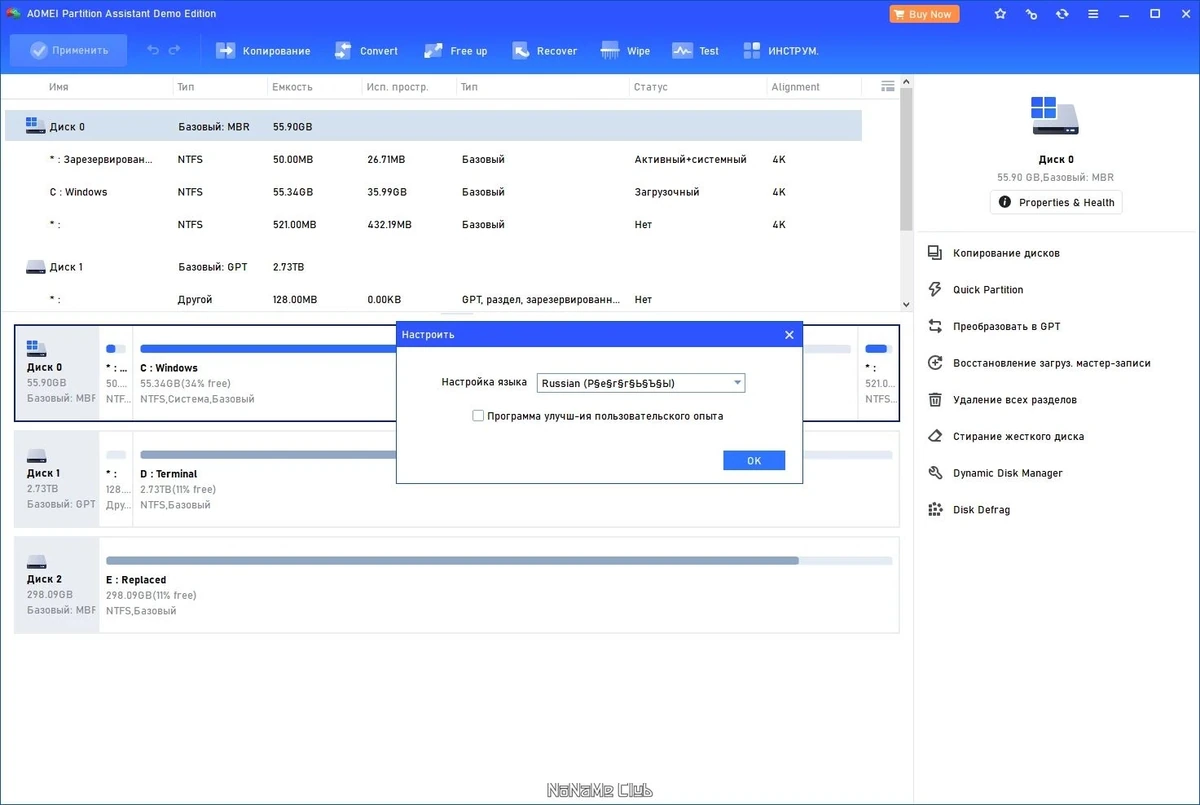Sort by Alignment column header
Image resolution: width=1200 pixels, height=805 pixels.
795,87
